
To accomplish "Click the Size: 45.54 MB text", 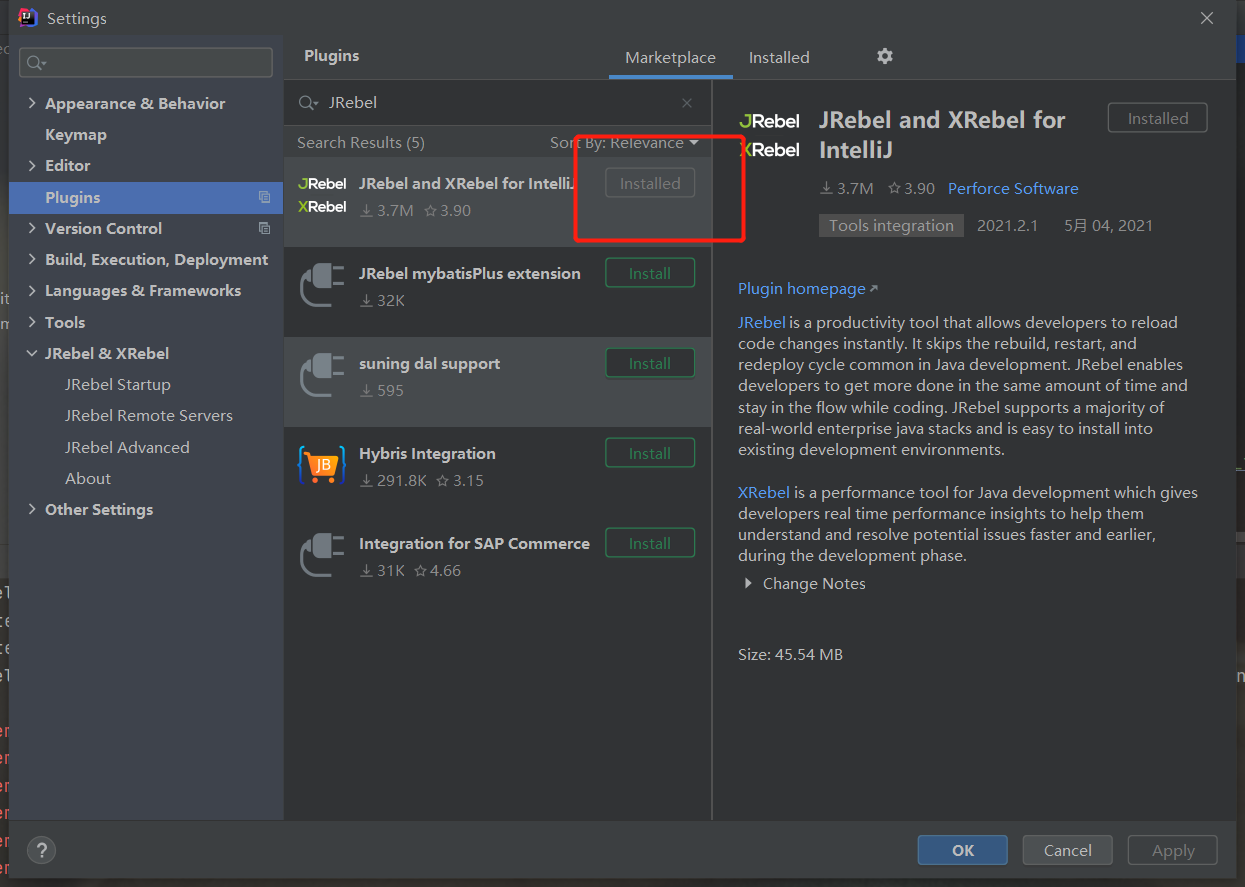I will tap(790, 654).
